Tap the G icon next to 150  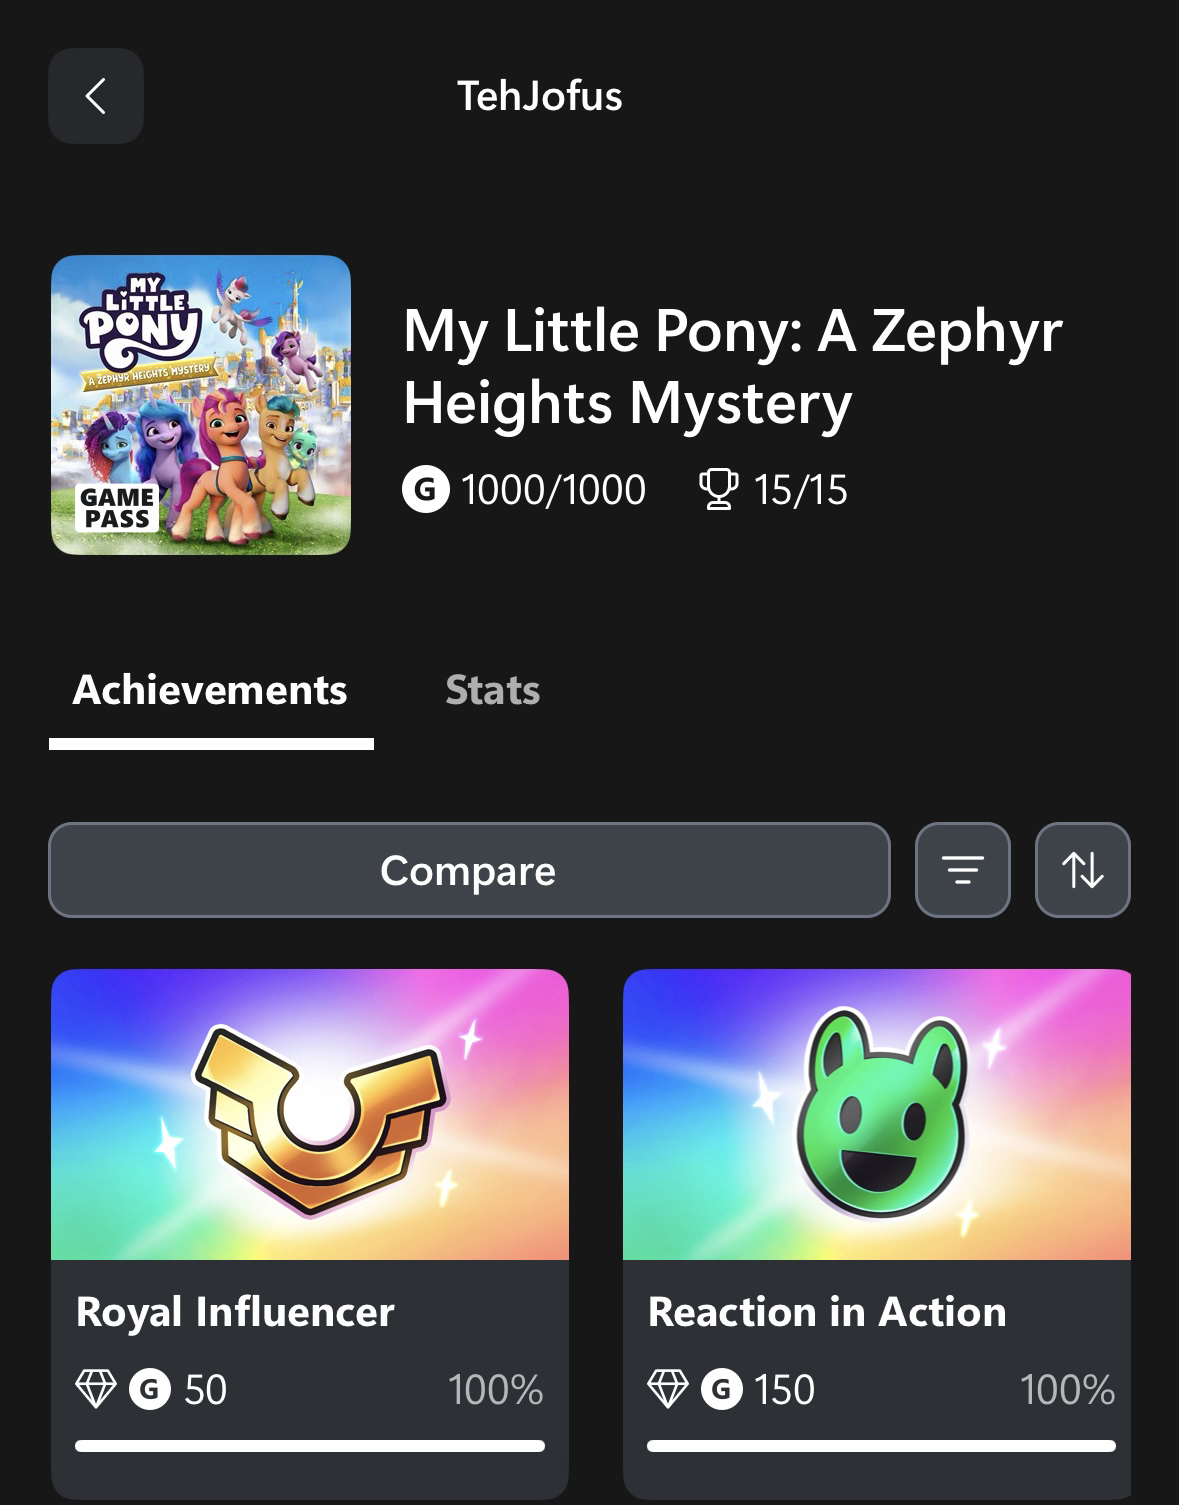(x=722, y=1389)
